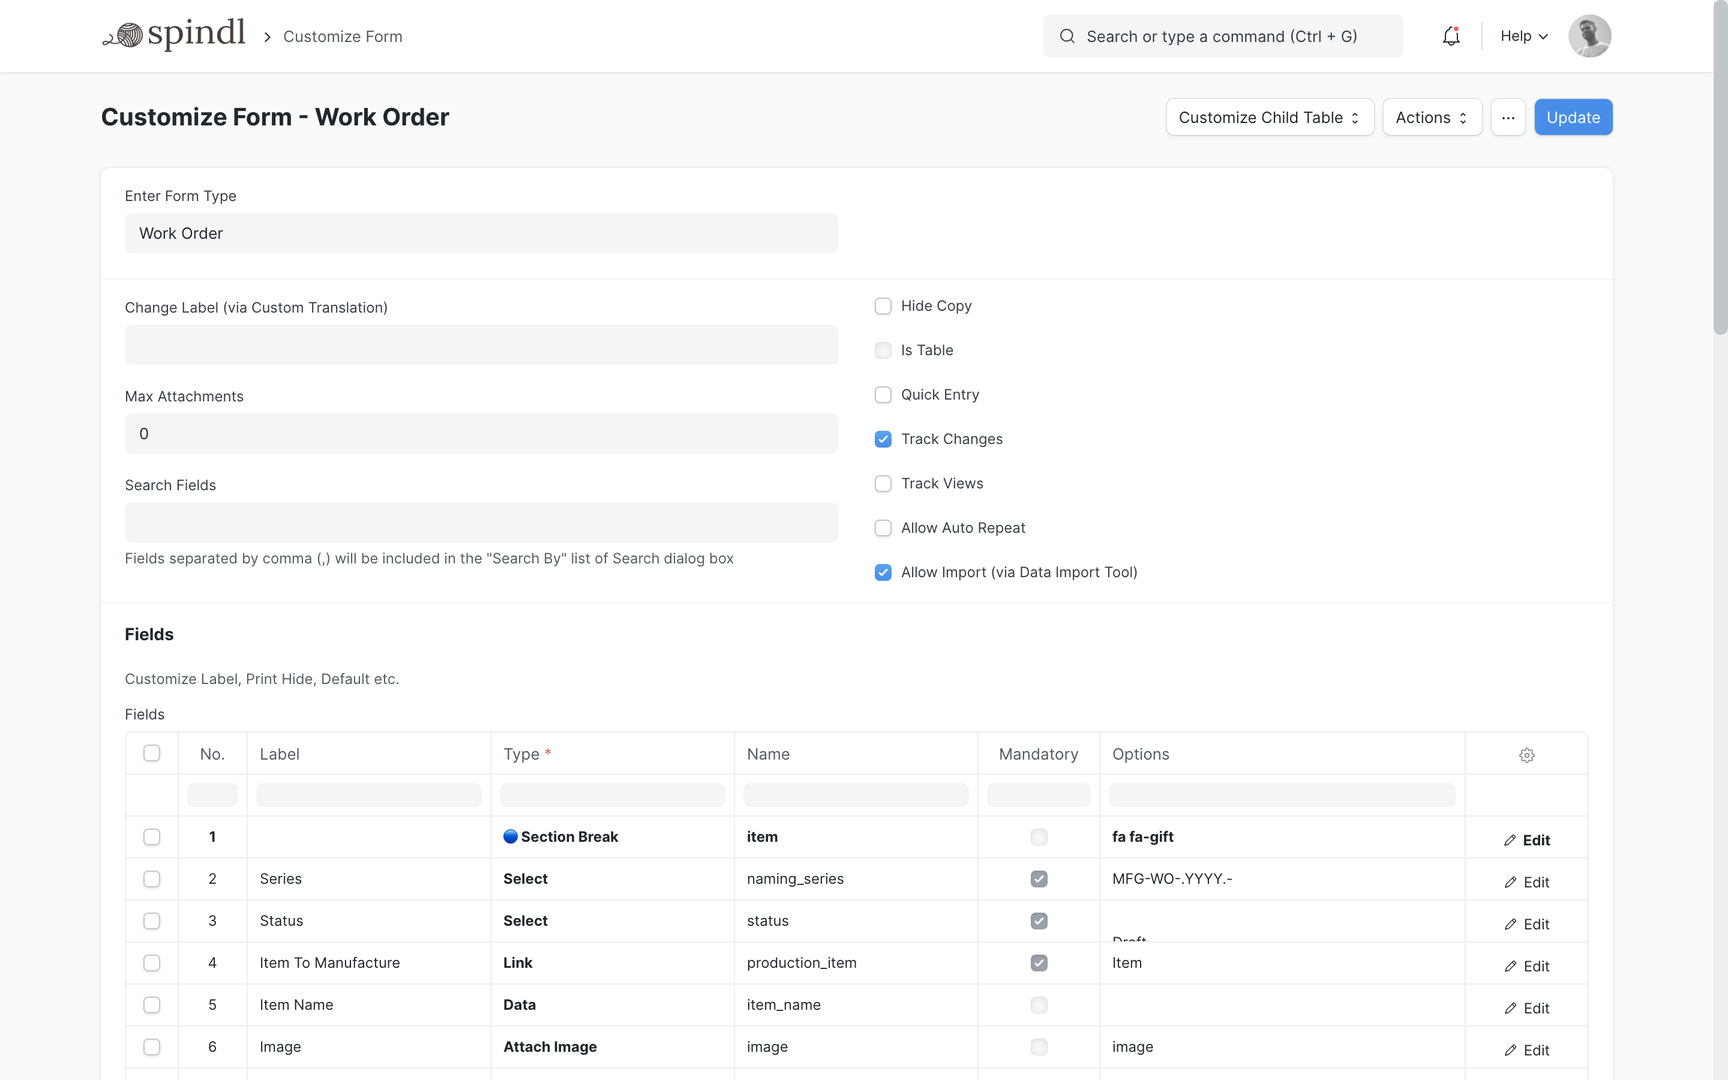Click Edit on the Image row
This screenshot has height=1080, width=1728.
pyautogui.click(x=1527, y=1050)
